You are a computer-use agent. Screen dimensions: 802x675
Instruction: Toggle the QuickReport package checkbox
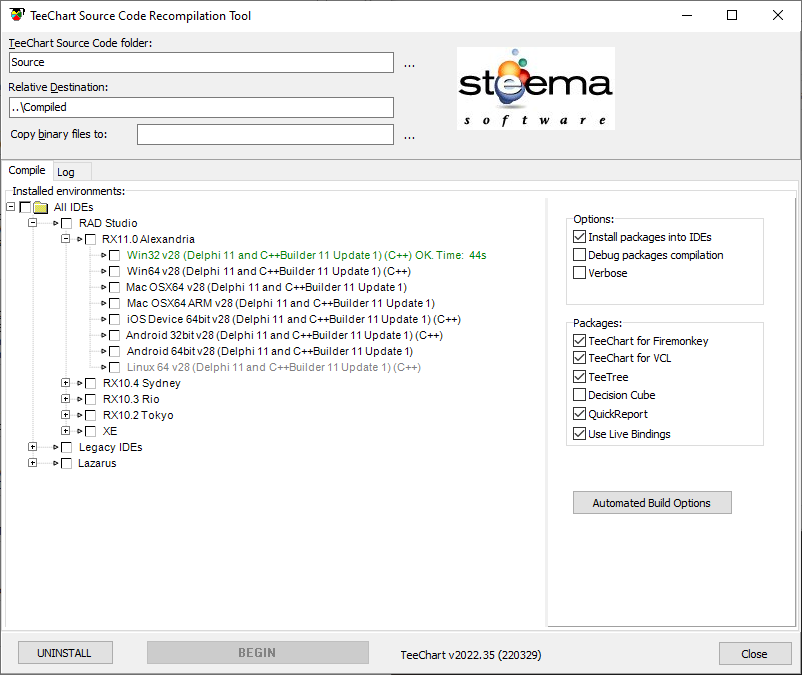point(580,414)
